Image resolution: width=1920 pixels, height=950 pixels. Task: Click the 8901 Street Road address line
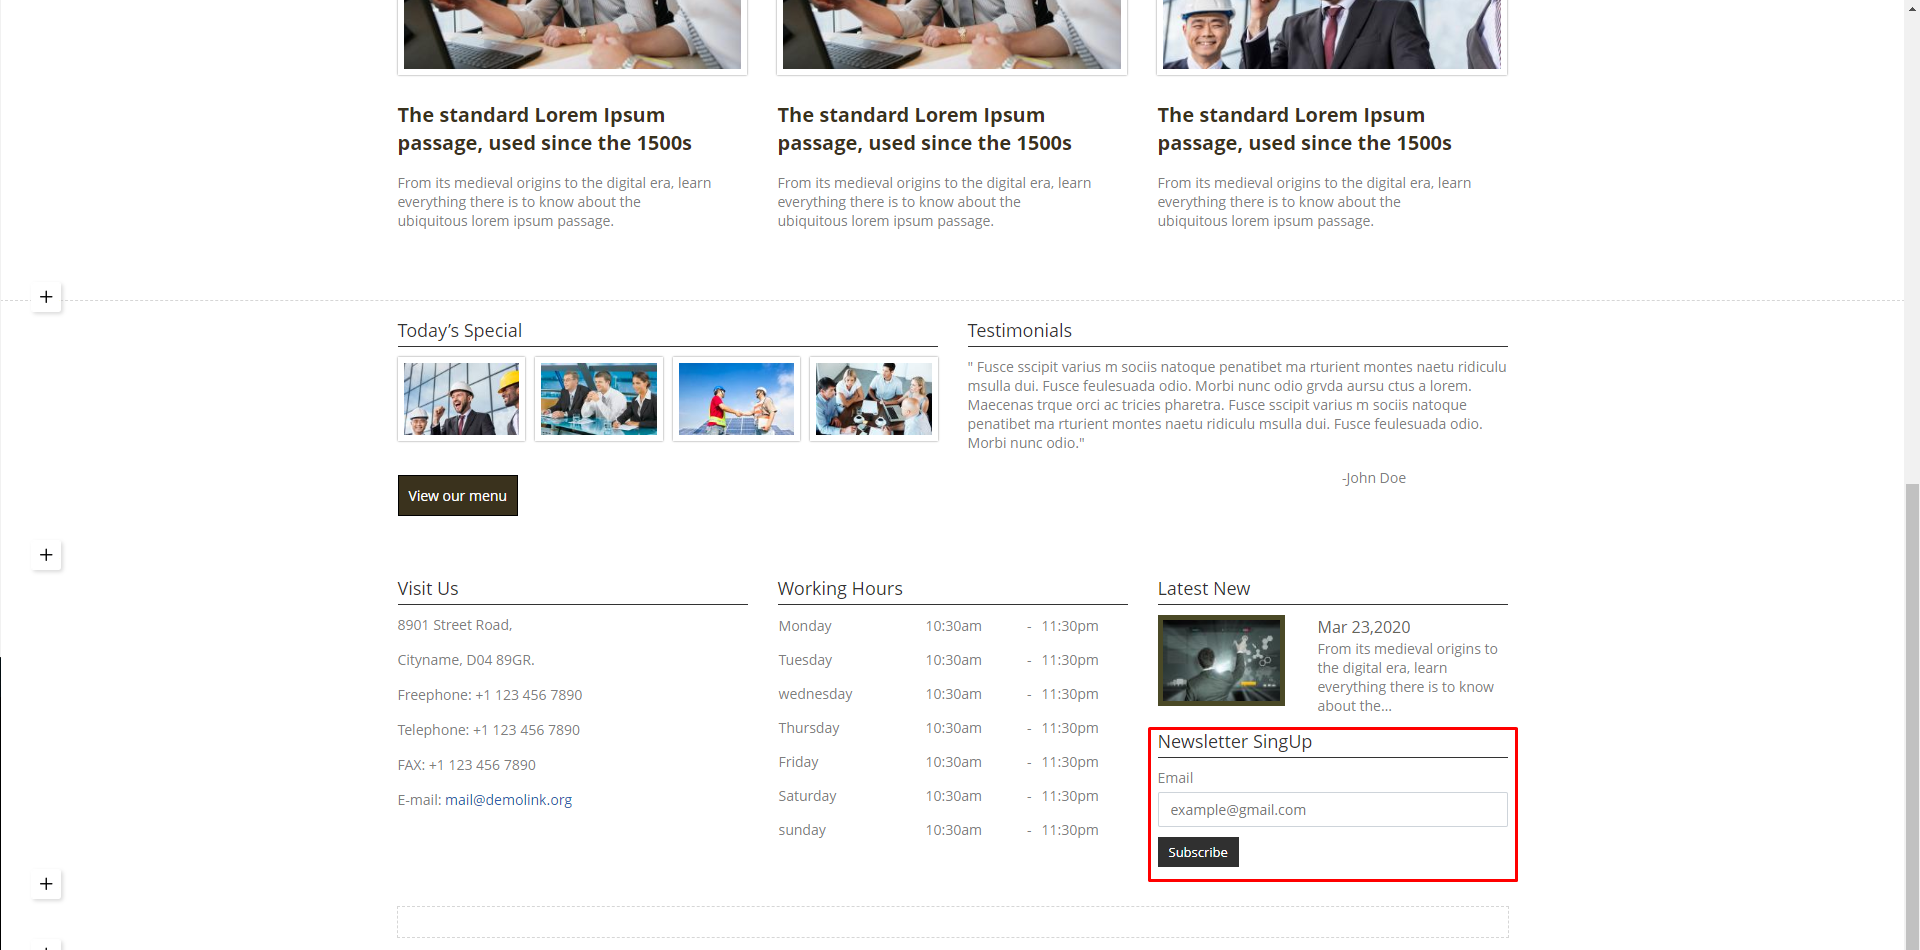(454, 625)
